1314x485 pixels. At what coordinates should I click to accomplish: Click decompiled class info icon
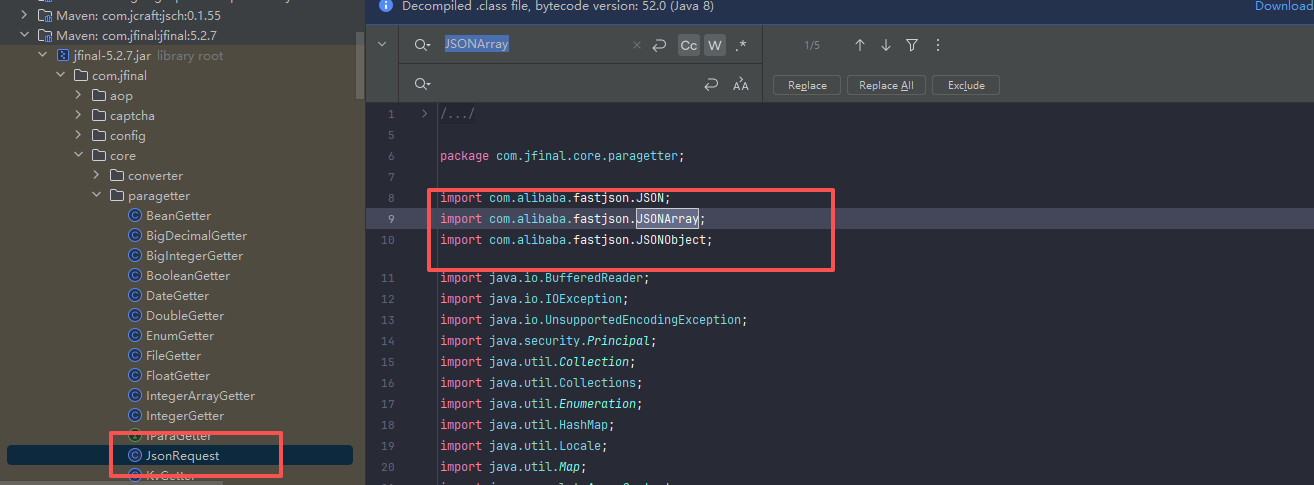click(385, 6)
